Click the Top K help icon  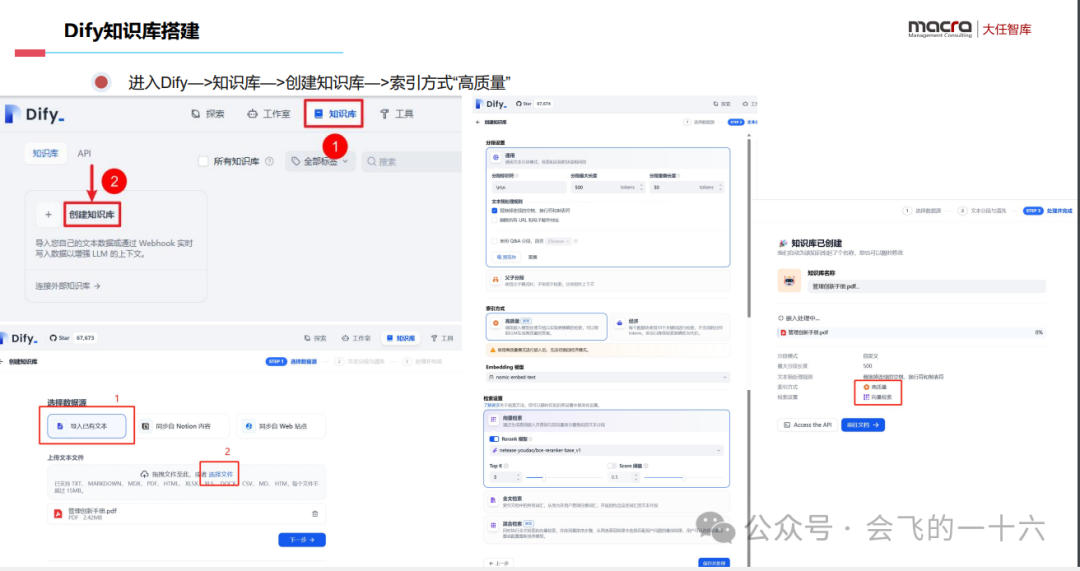[506, 466]
